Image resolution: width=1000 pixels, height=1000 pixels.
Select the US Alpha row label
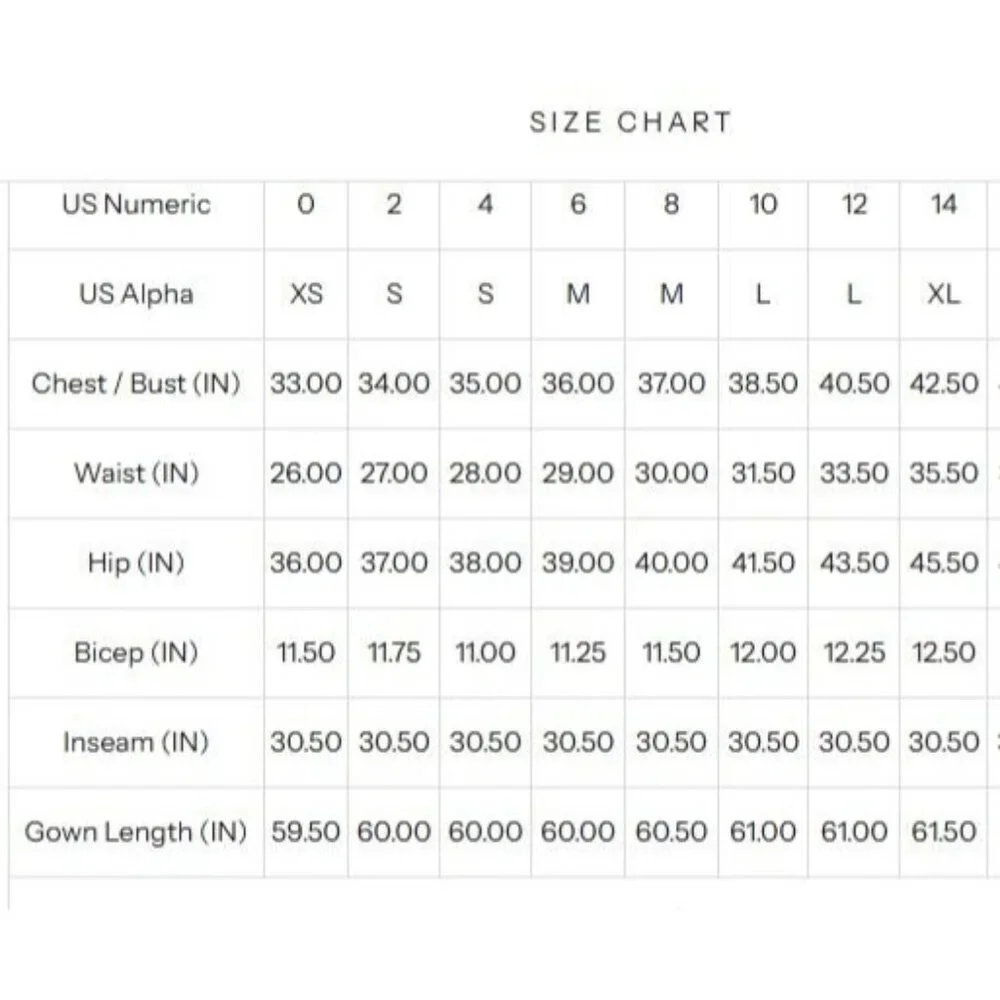[136, 294]
